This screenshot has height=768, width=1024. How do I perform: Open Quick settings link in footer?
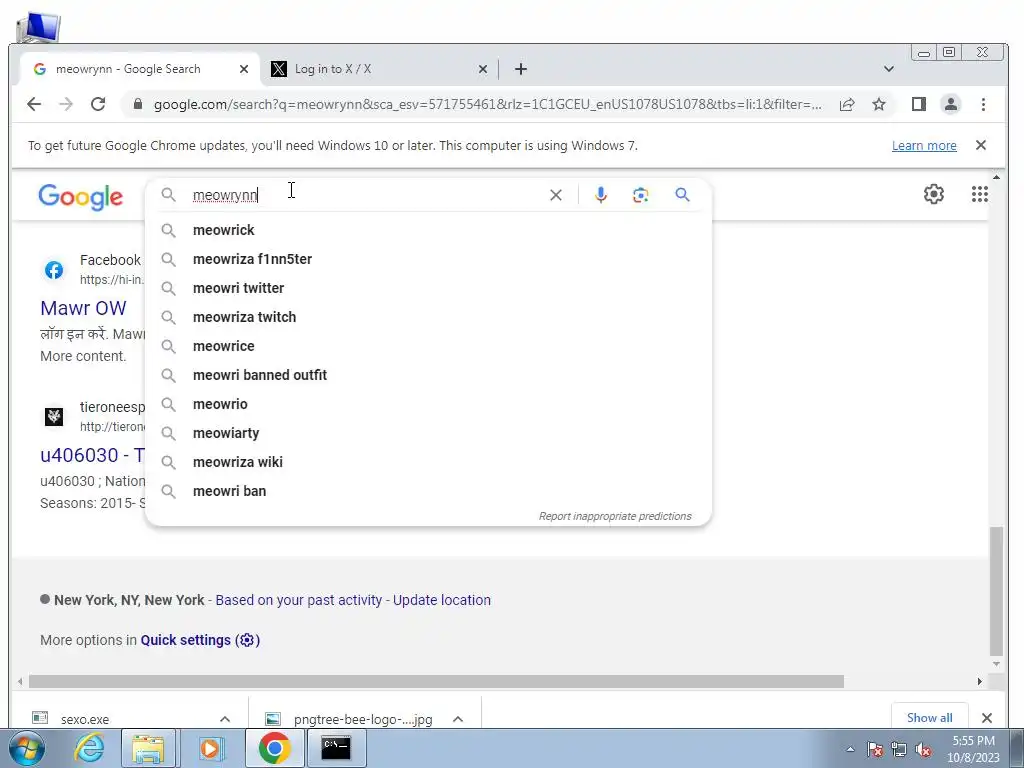click(x=200, y=640)
